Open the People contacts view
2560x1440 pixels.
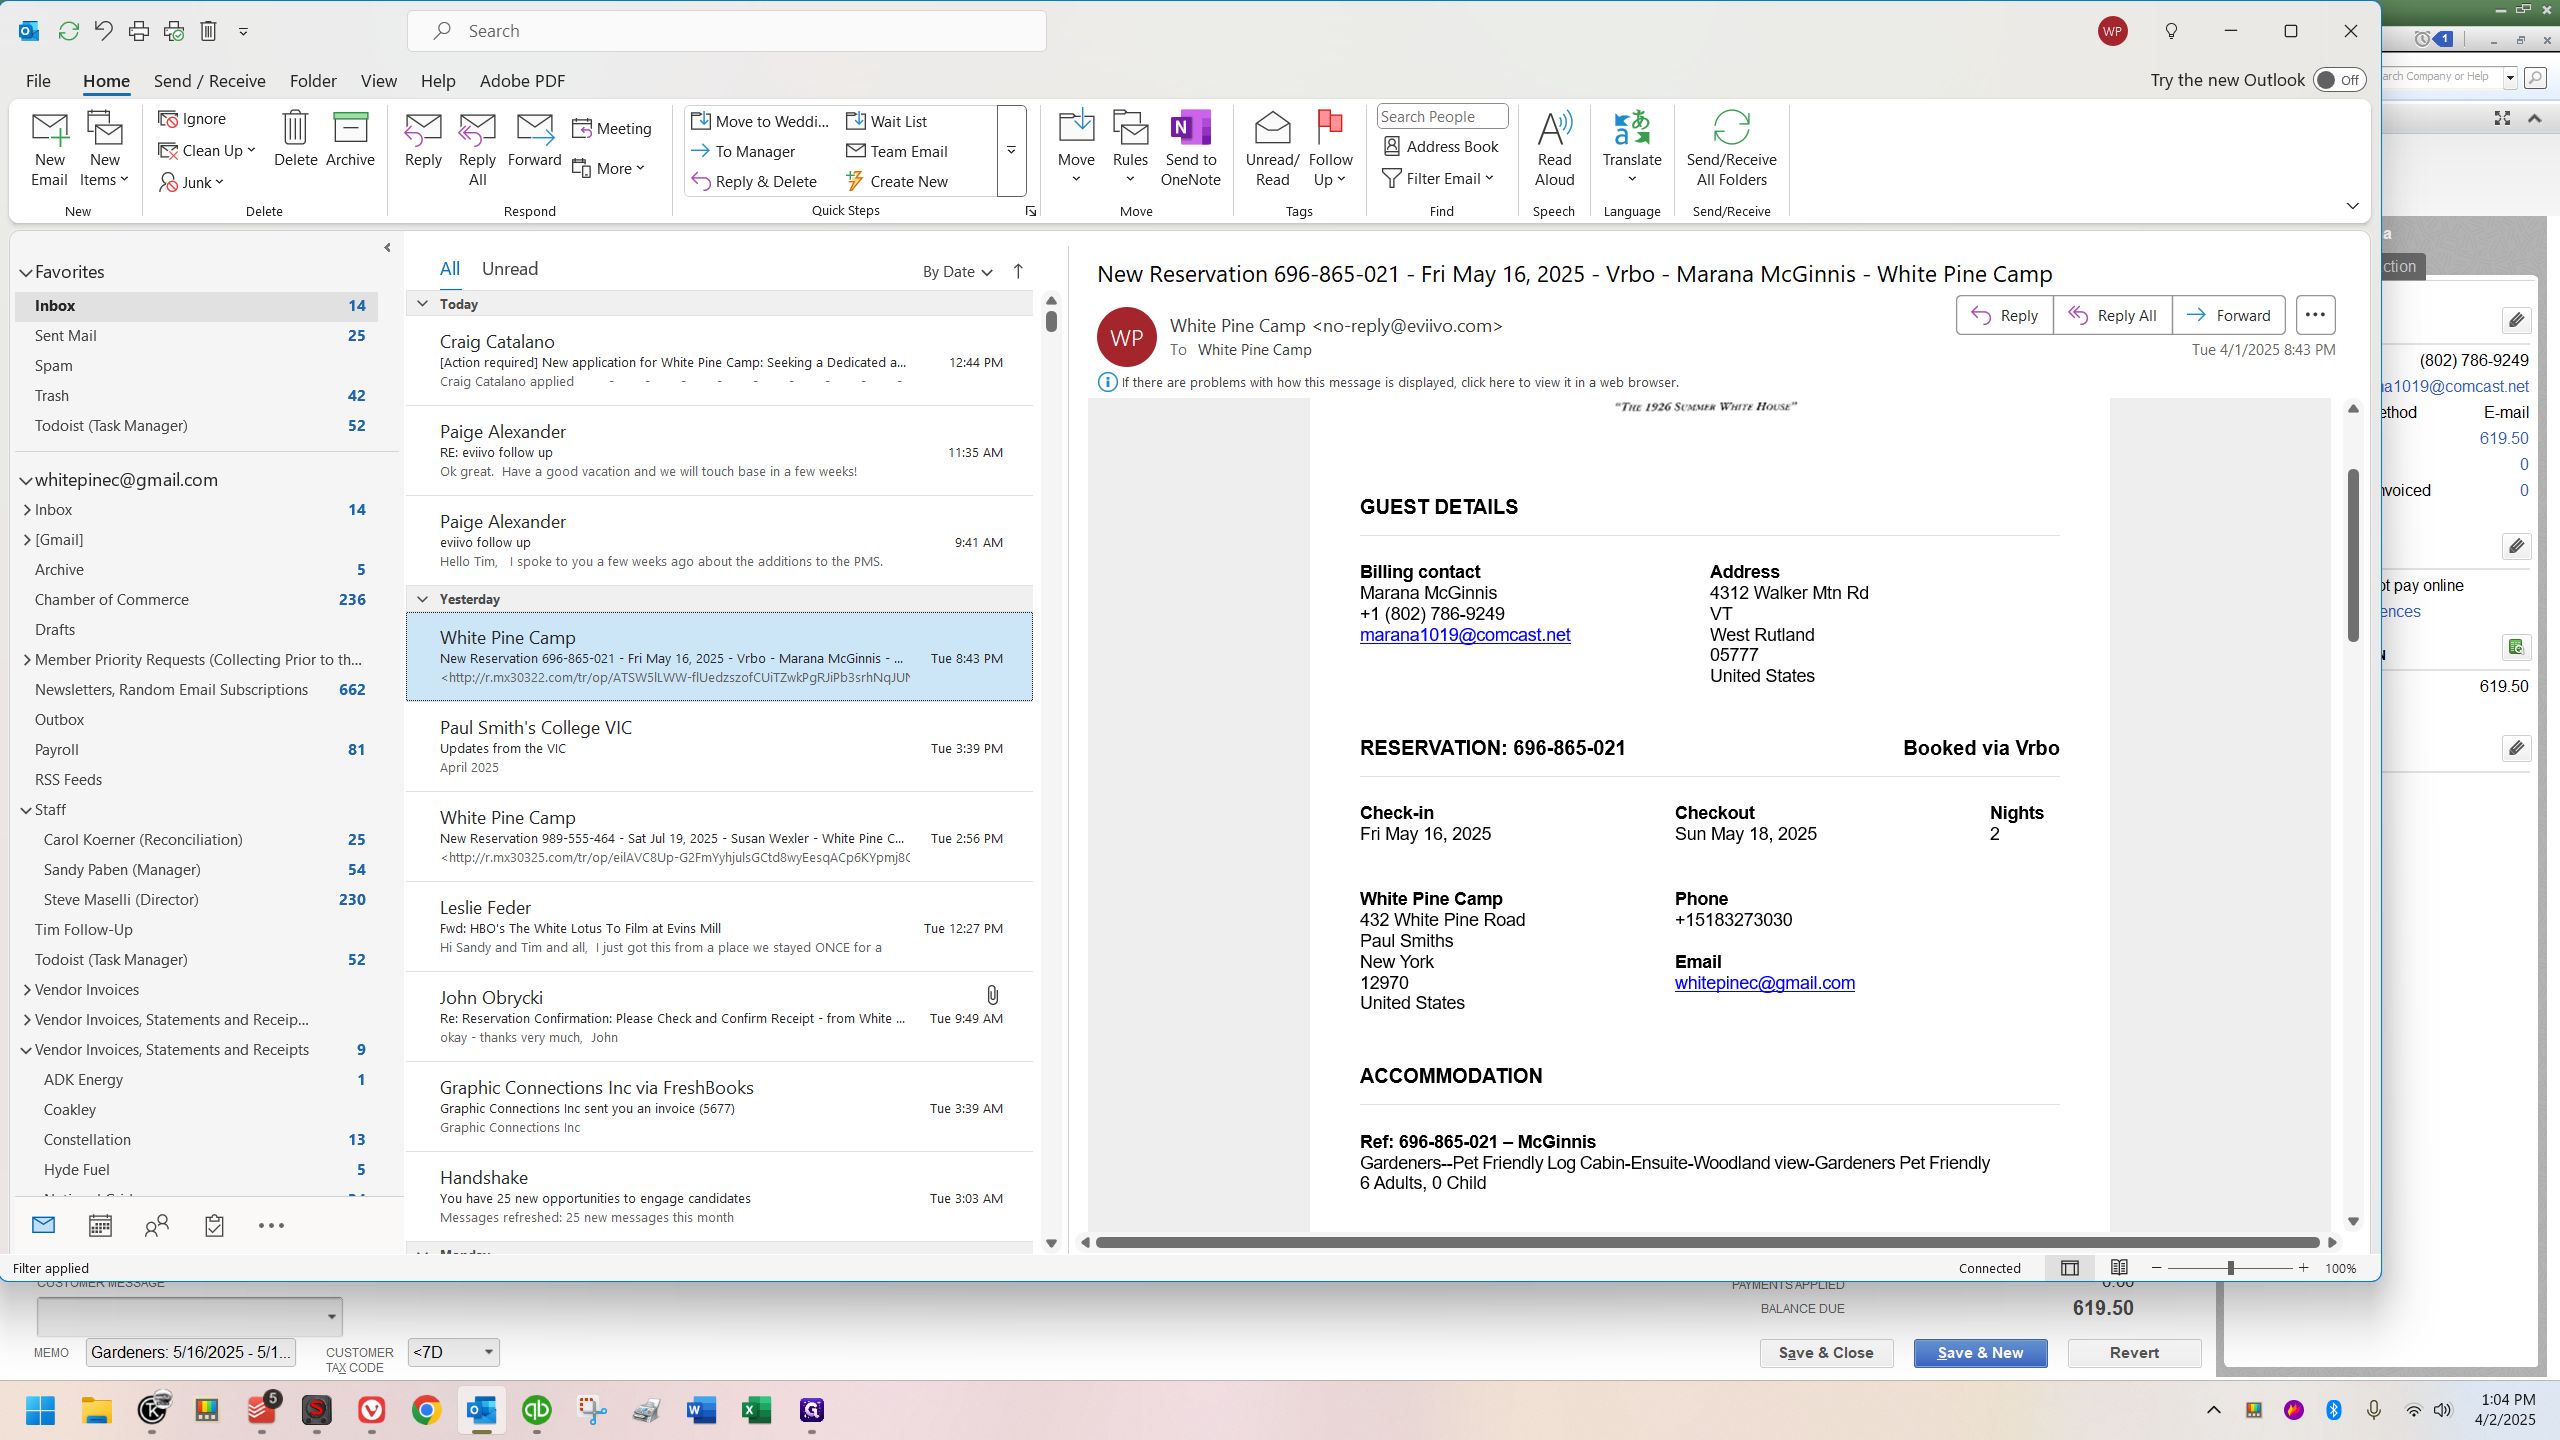click(157, 1225)
